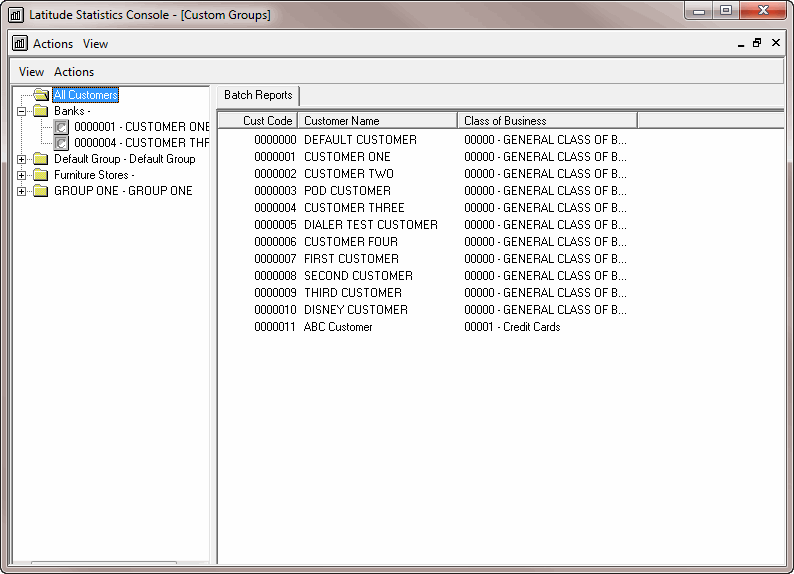
Task: Open the upper View menu beside Actions
Action: (x=95, y=44)
